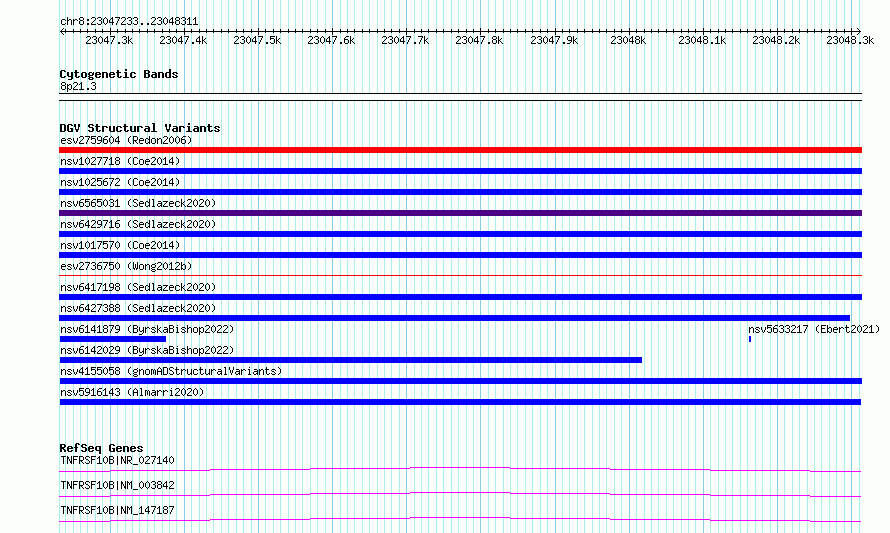Click the 23048.1k ruler tick label
The width and height of the screenshot is (890, 533).
pyautogui.click(x=702, y=40)
